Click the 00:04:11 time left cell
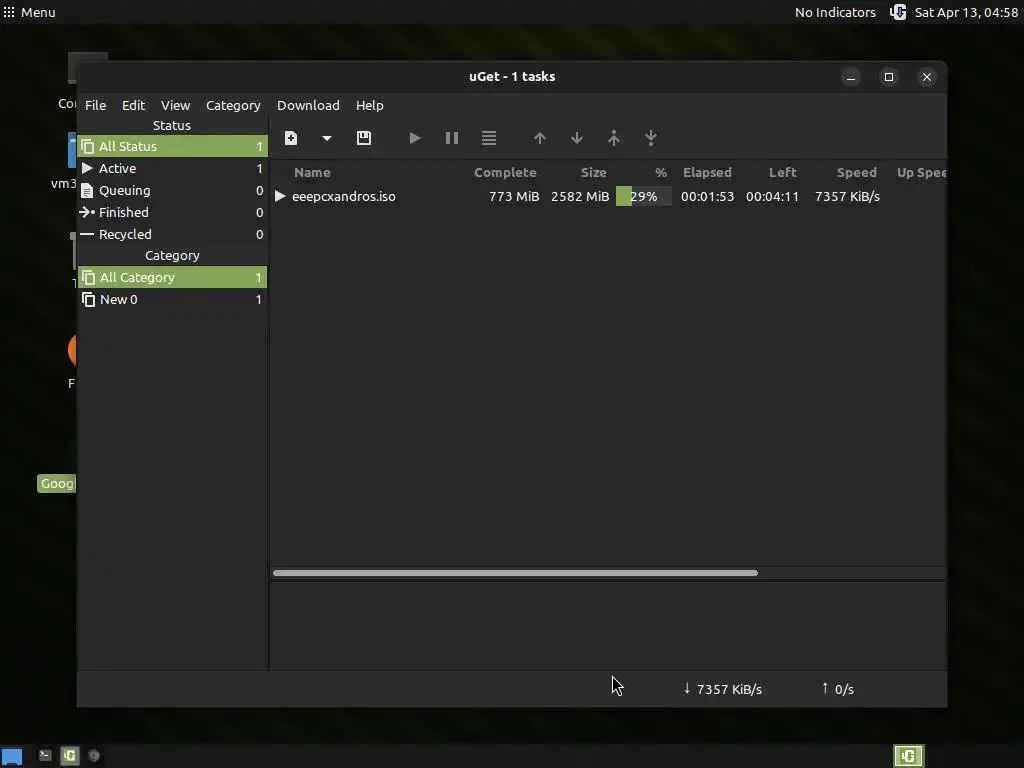 tap(772, 197)
